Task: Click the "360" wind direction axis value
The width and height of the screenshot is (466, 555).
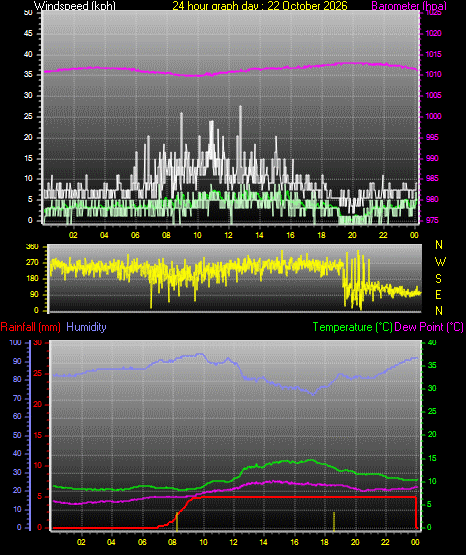Action: [32, 247]
